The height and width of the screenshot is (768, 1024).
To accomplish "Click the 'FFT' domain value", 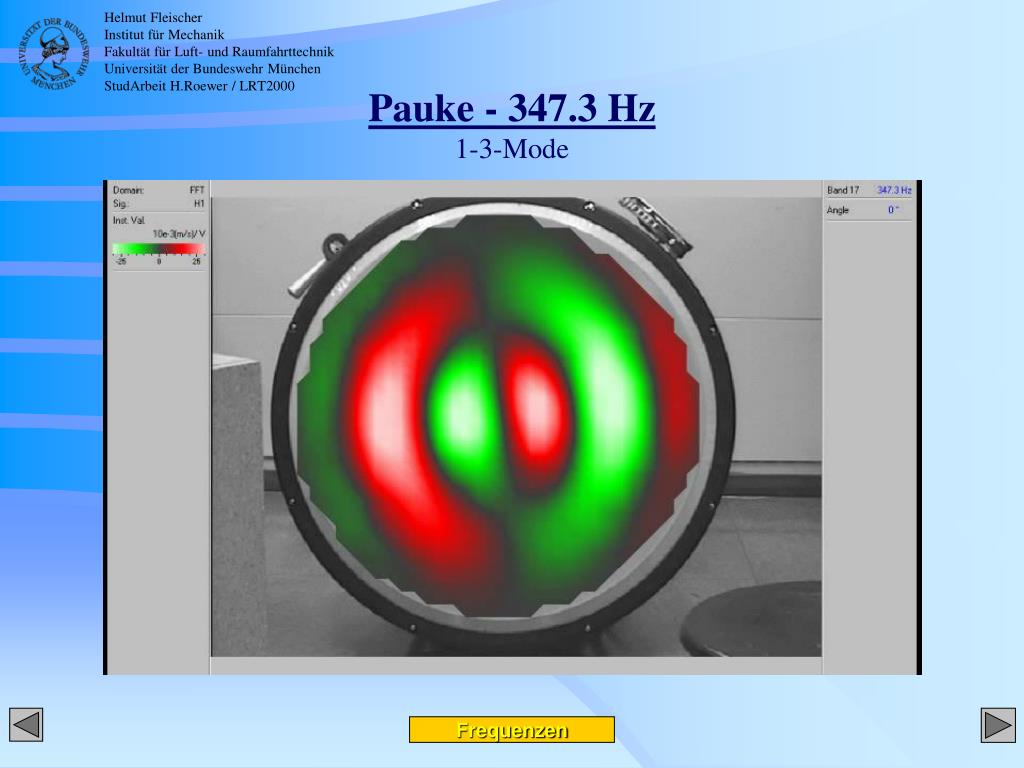I will point(197,190).
